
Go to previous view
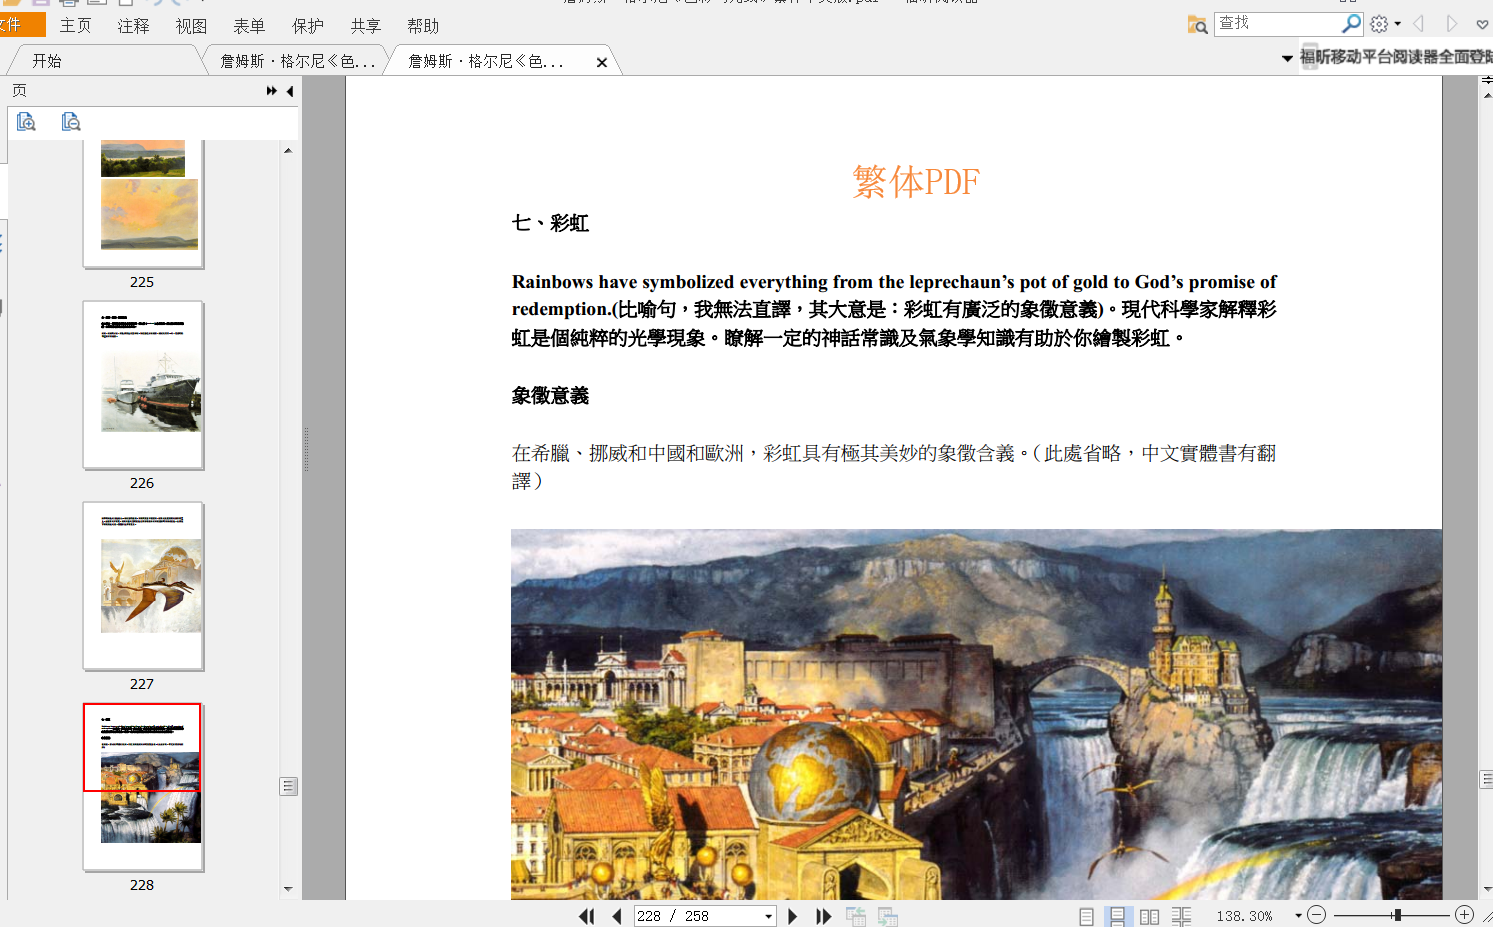tap(856, 916)
